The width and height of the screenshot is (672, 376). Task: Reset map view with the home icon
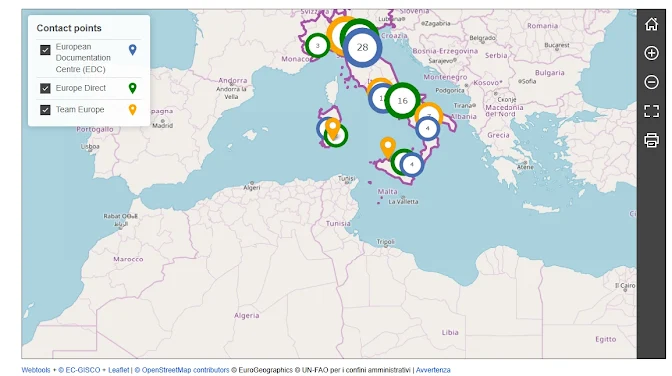(x=651, y=24)
